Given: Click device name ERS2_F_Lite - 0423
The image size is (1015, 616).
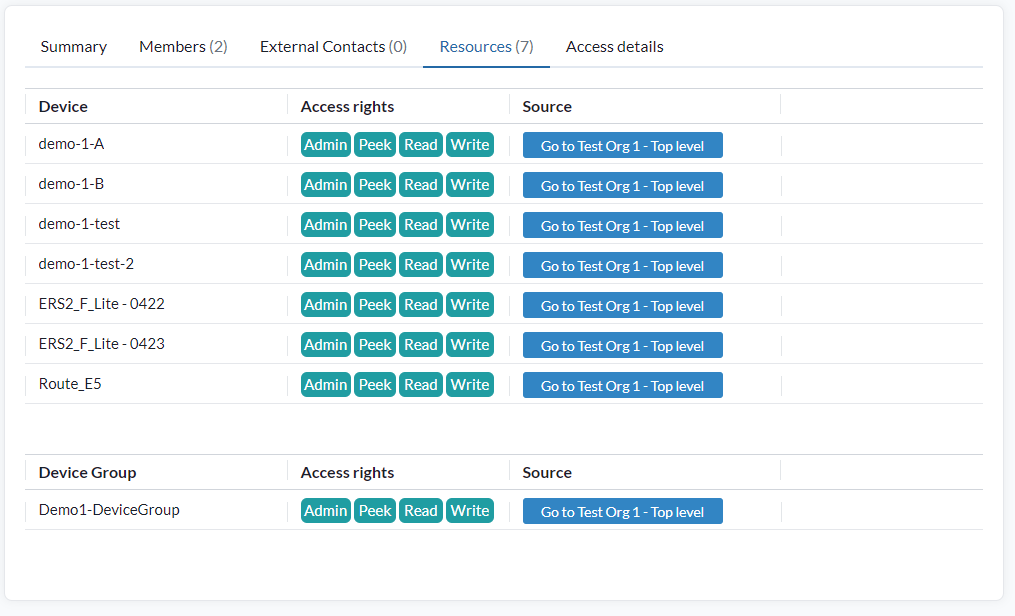Looking at the screenshot, I should click(102, 344).
